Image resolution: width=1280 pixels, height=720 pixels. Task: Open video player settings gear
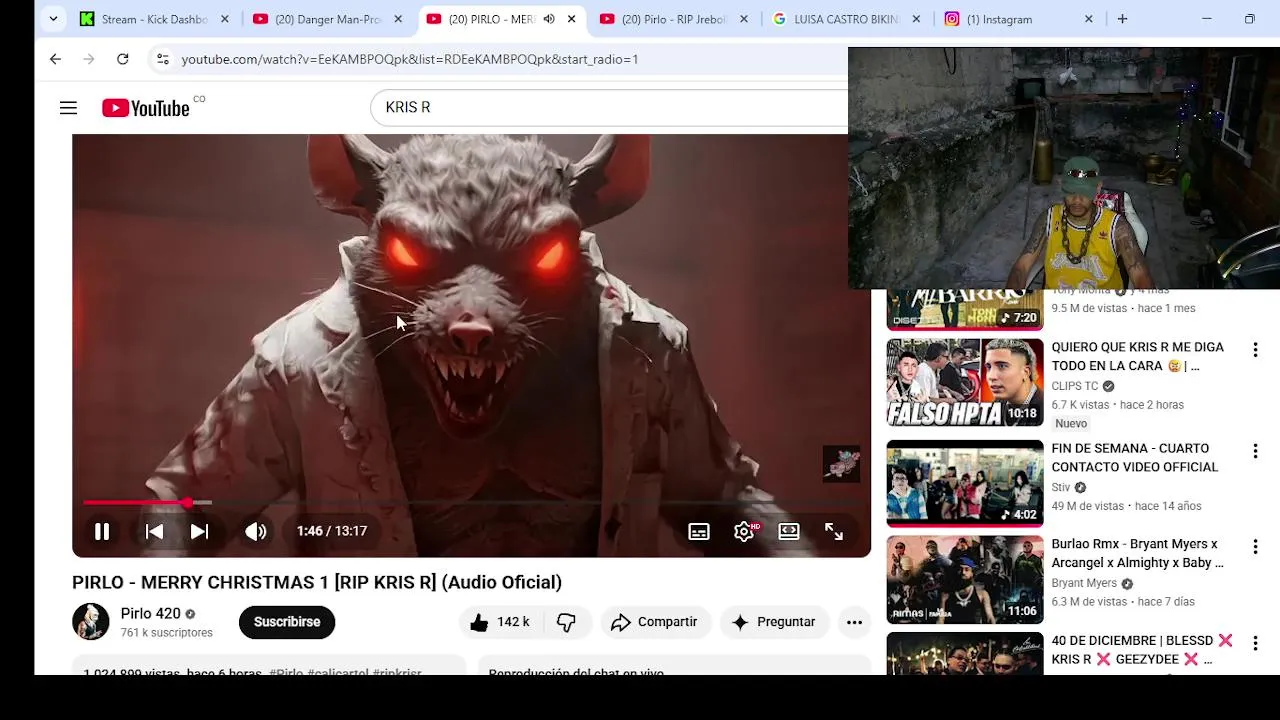(x=744, y=531)
